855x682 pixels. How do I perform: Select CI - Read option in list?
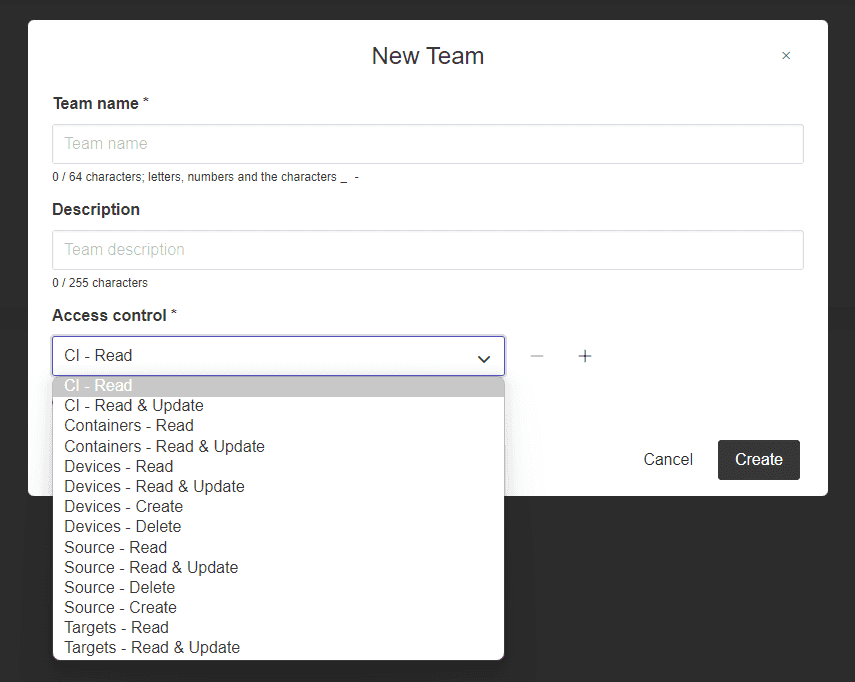(98, 386)
